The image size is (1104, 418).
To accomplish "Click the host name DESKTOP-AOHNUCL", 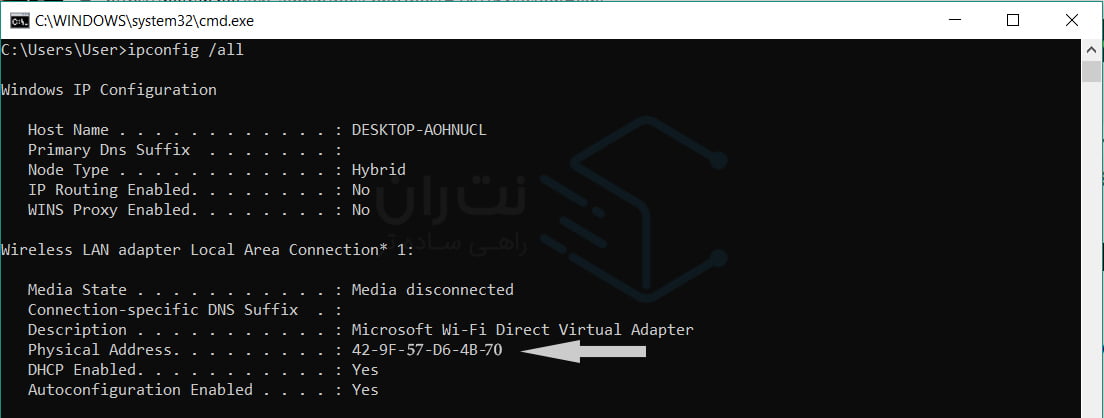I will pyautogui.click(x=419, y=130).
